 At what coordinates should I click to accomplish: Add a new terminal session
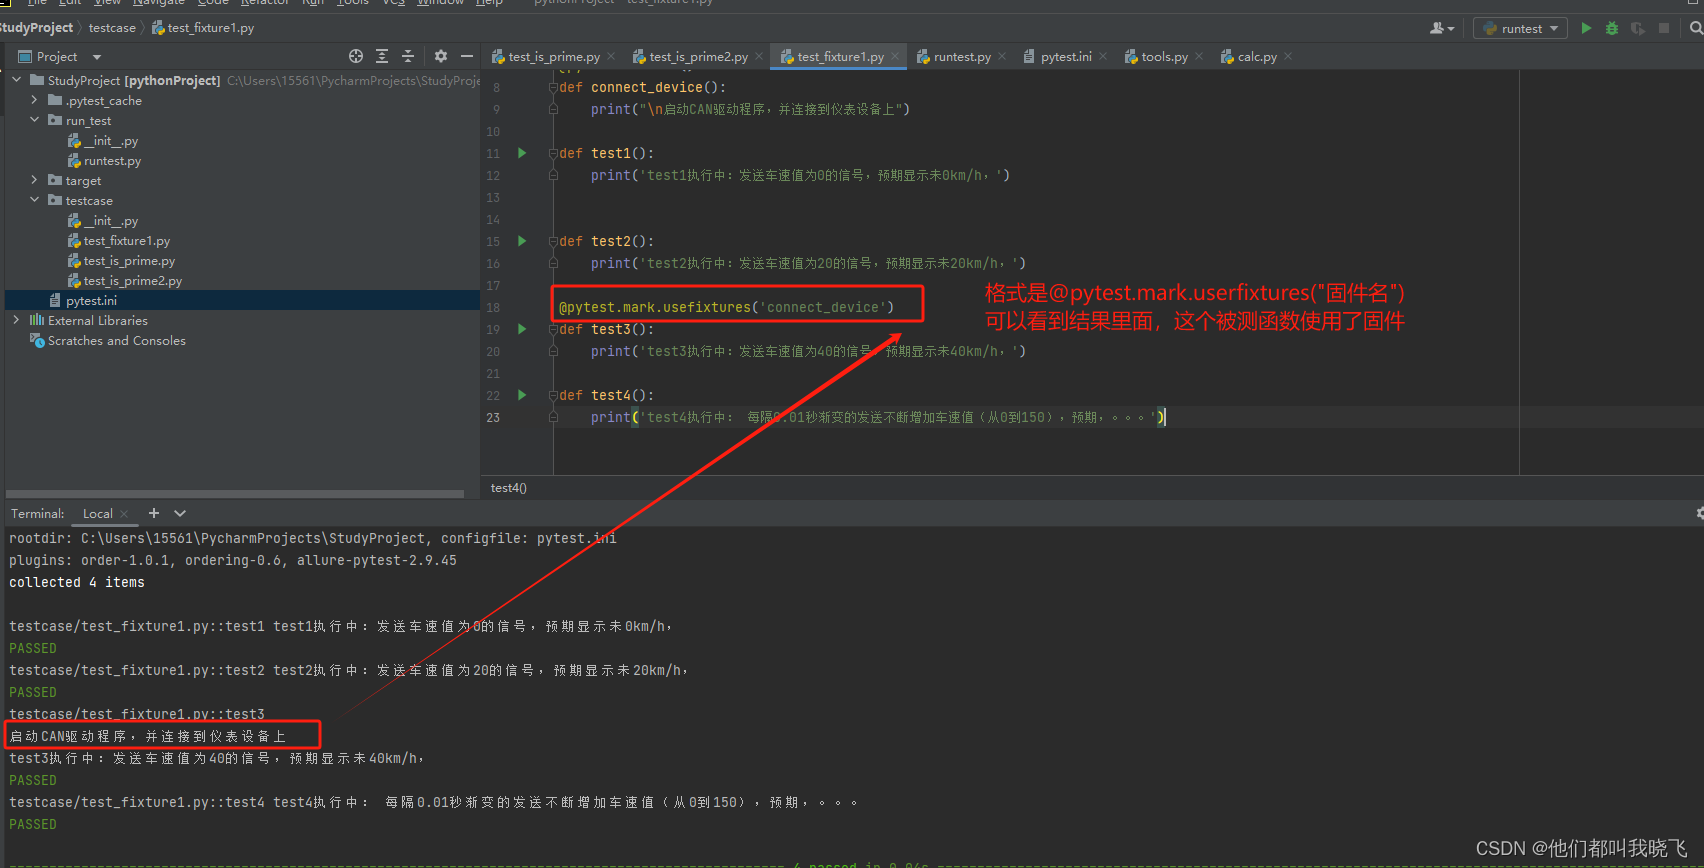pos(154,513)
